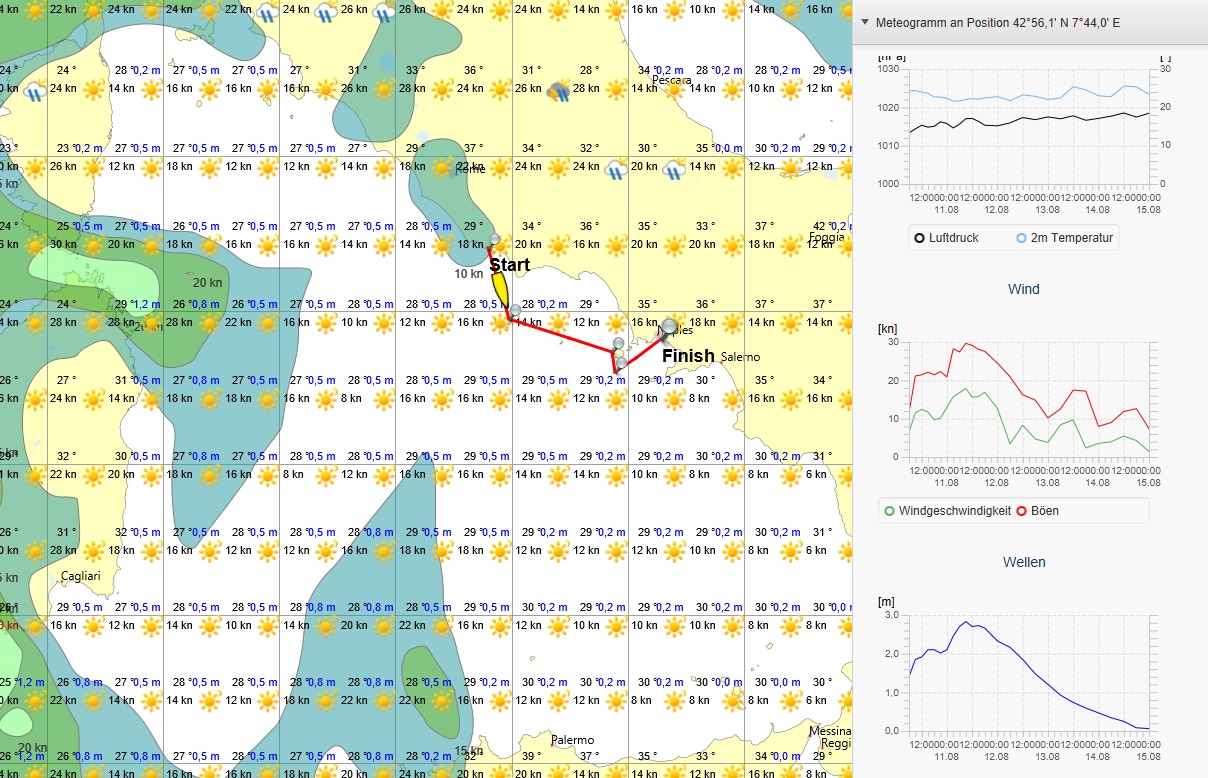Click the waypoint pin just below the boat
The height and width of the screenshot is (778, 1208).
coord(514,311)
